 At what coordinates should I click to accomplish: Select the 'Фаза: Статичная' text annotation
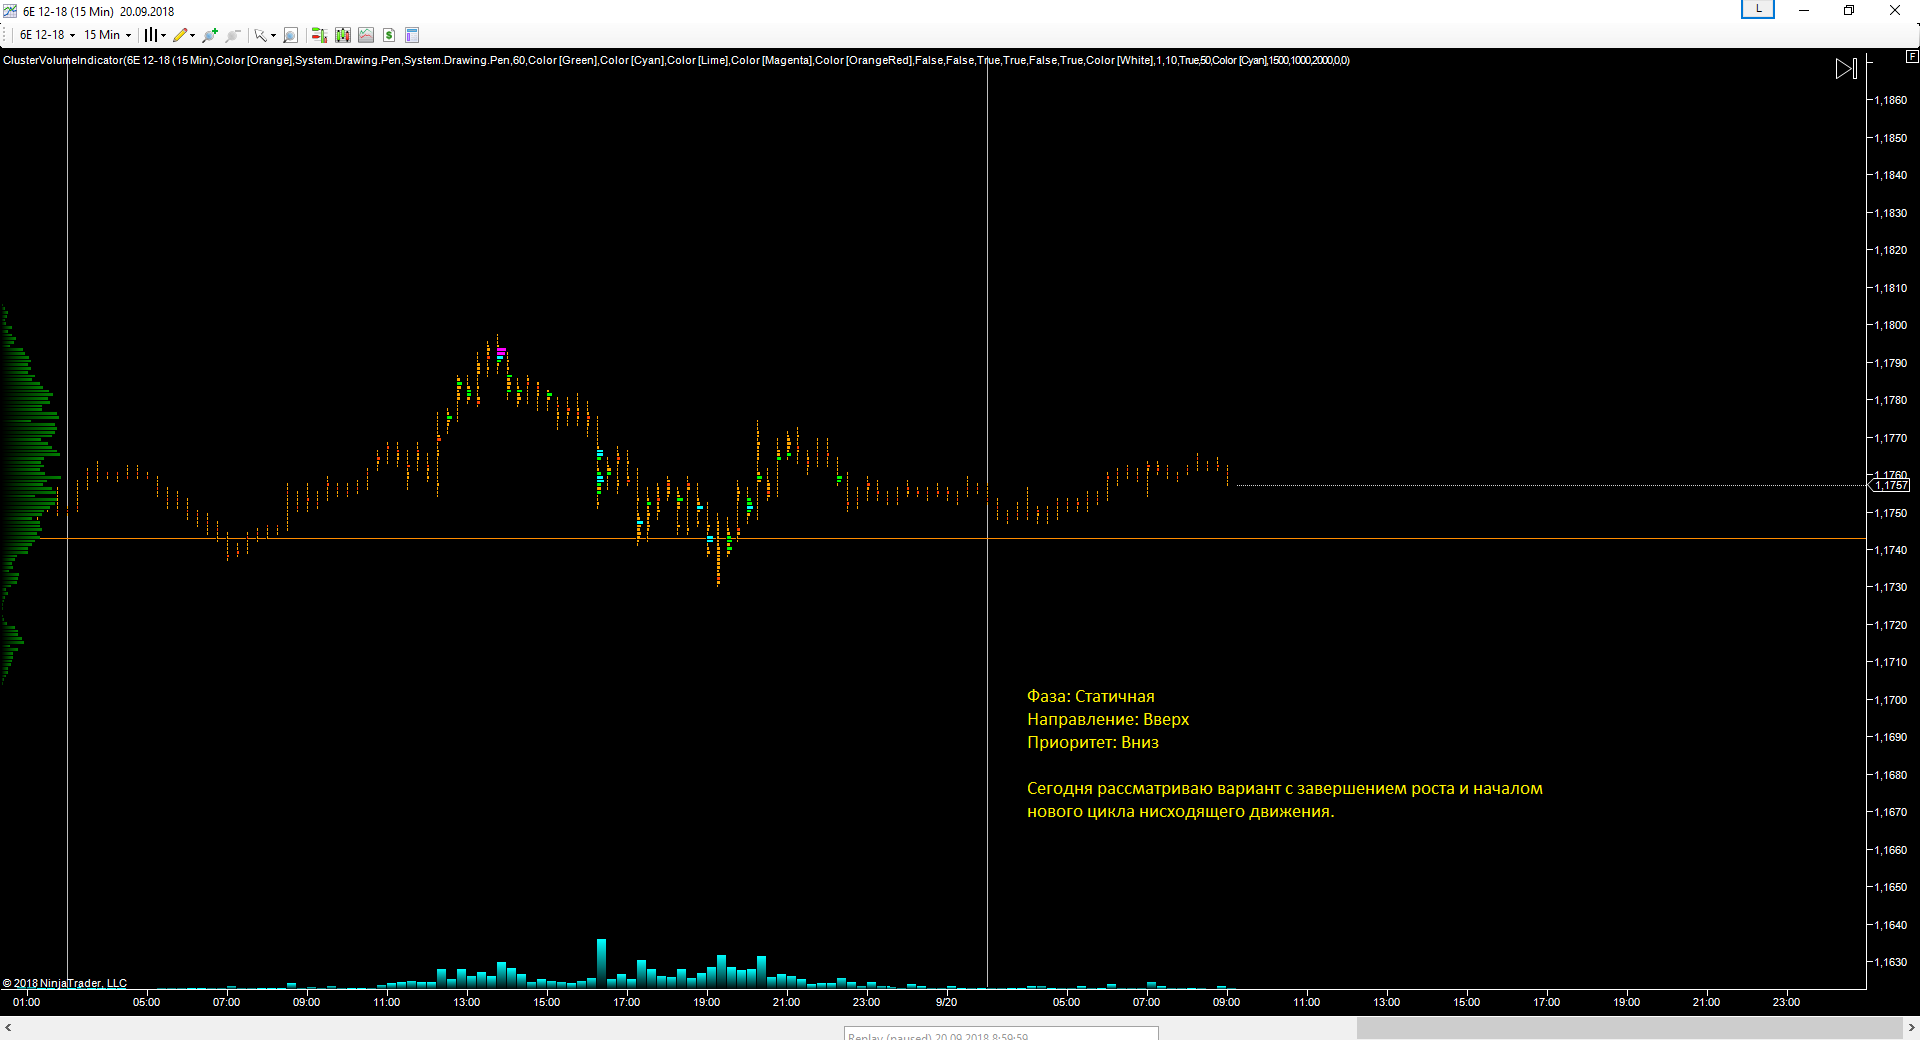pyautogui.click(x=1090, y=696)
